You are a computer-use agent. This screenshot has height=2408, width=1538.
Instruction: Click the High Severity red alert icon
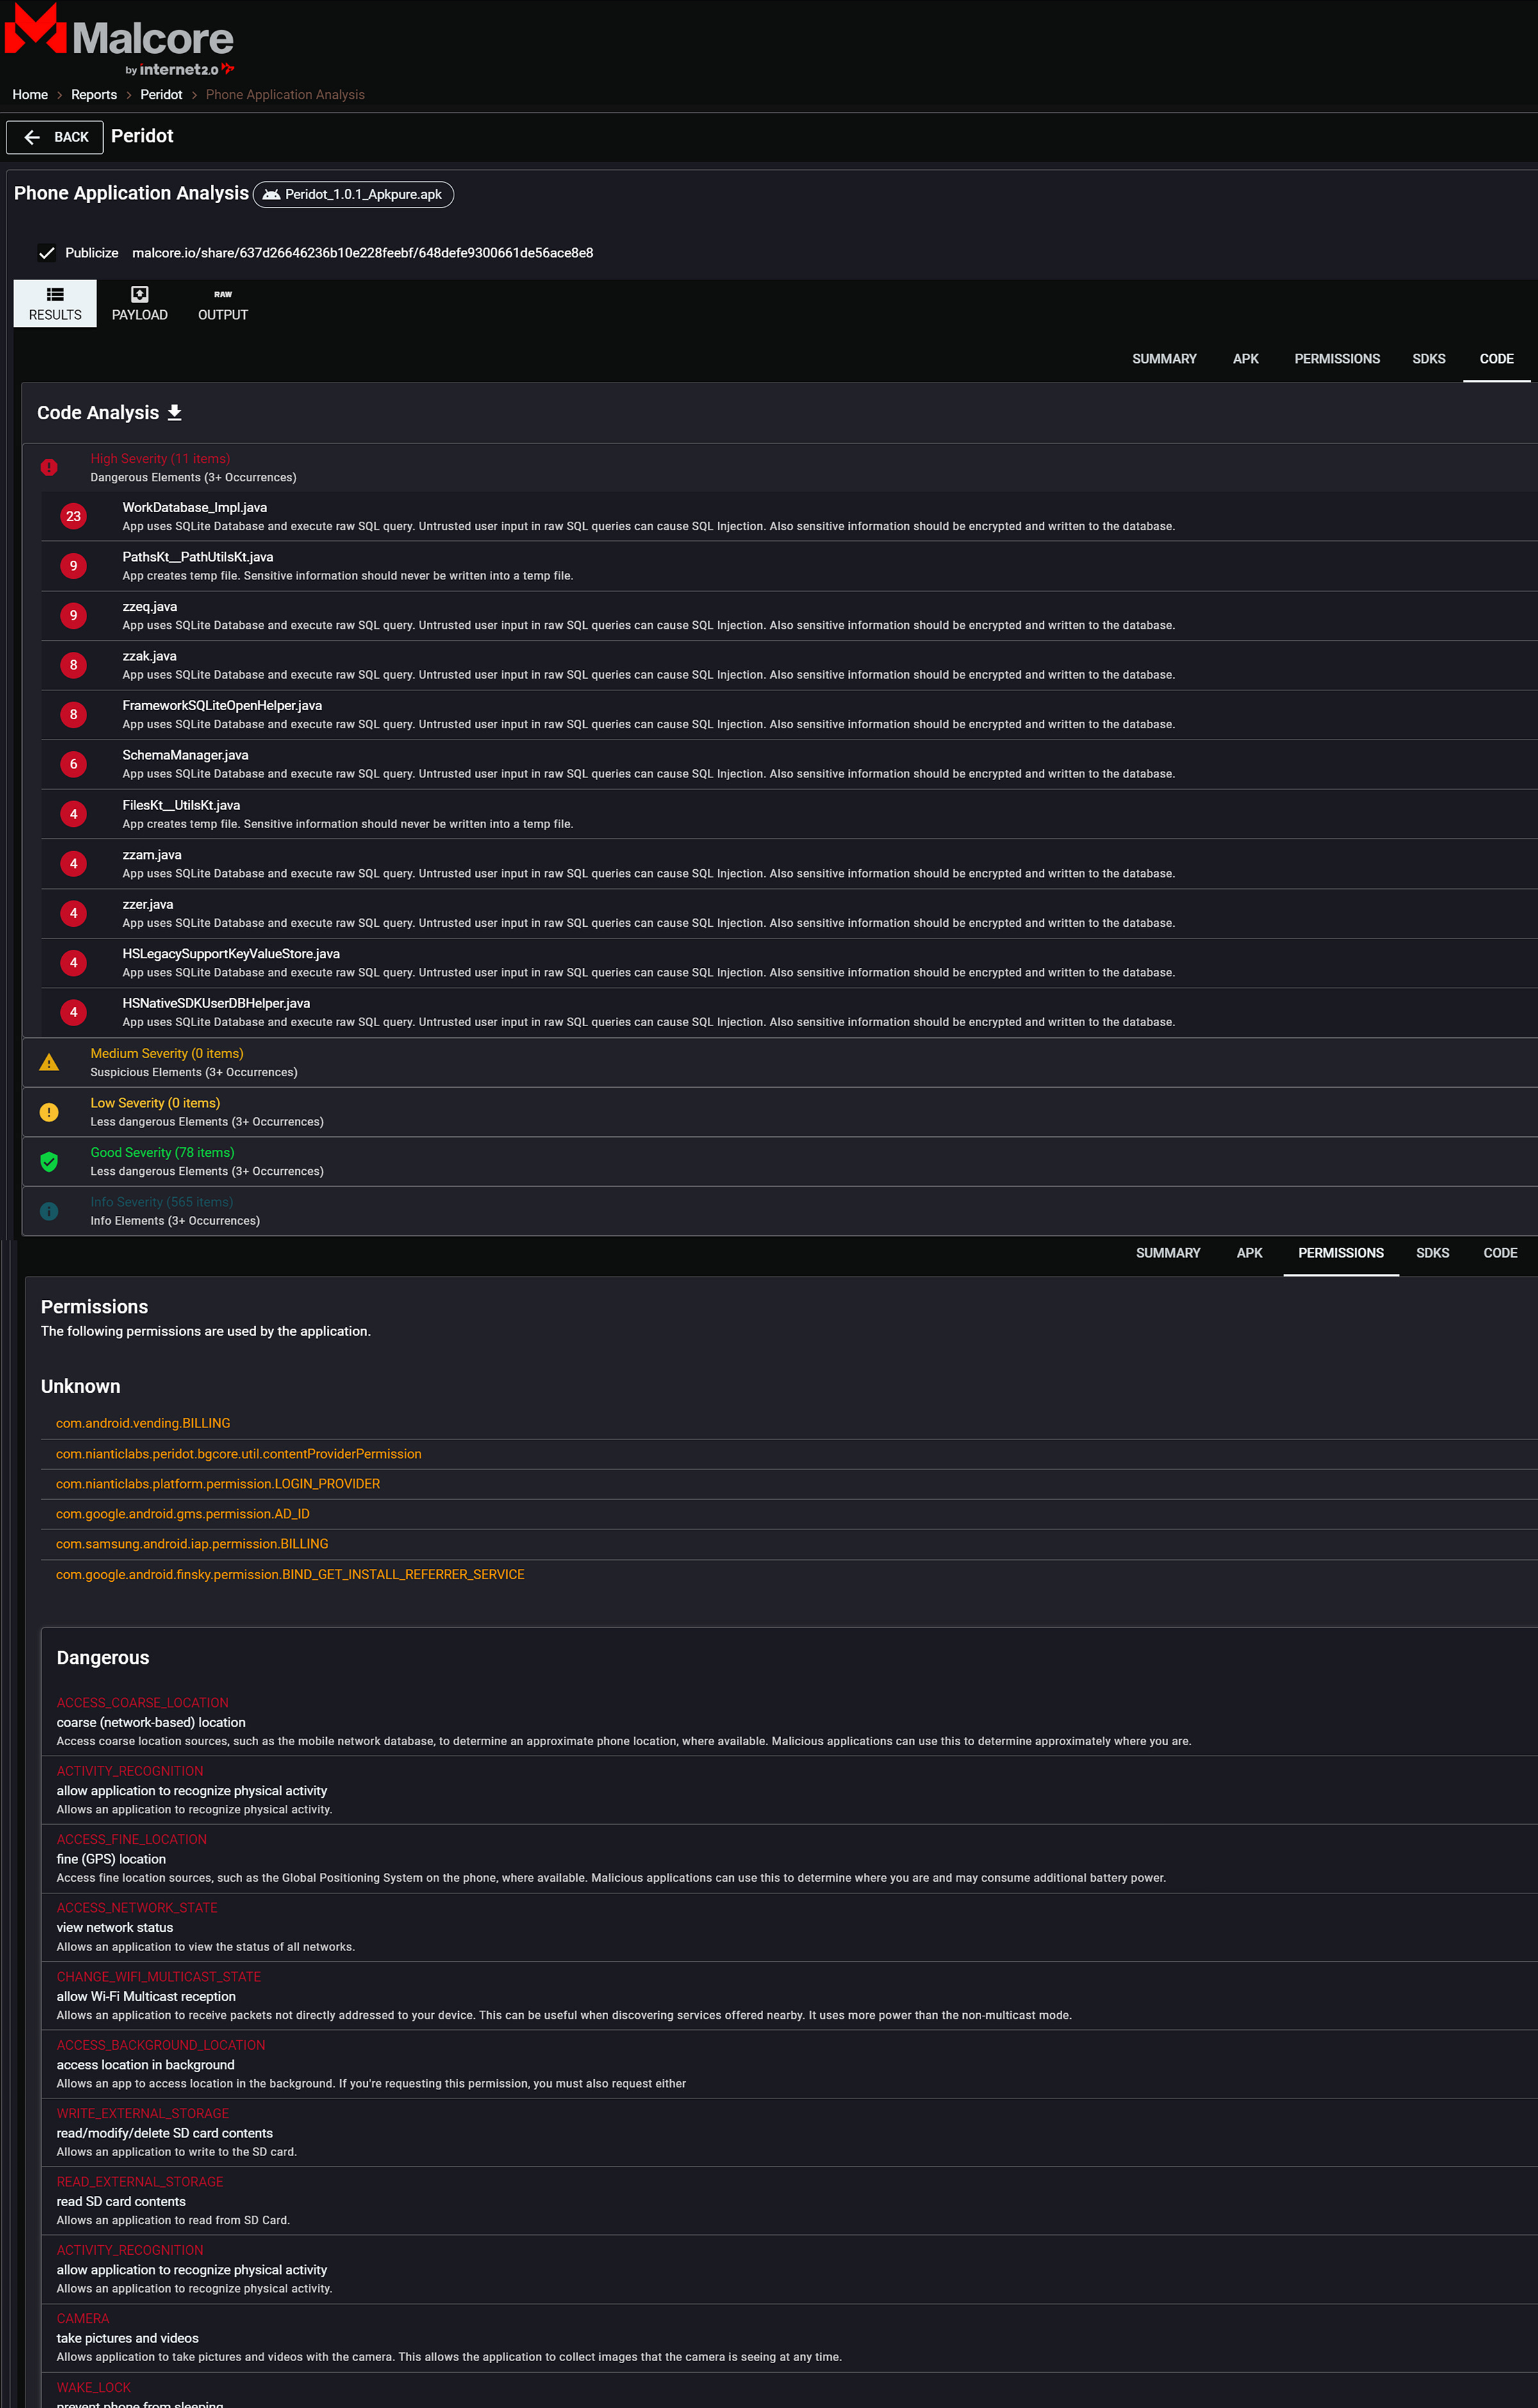pos(49,467)
